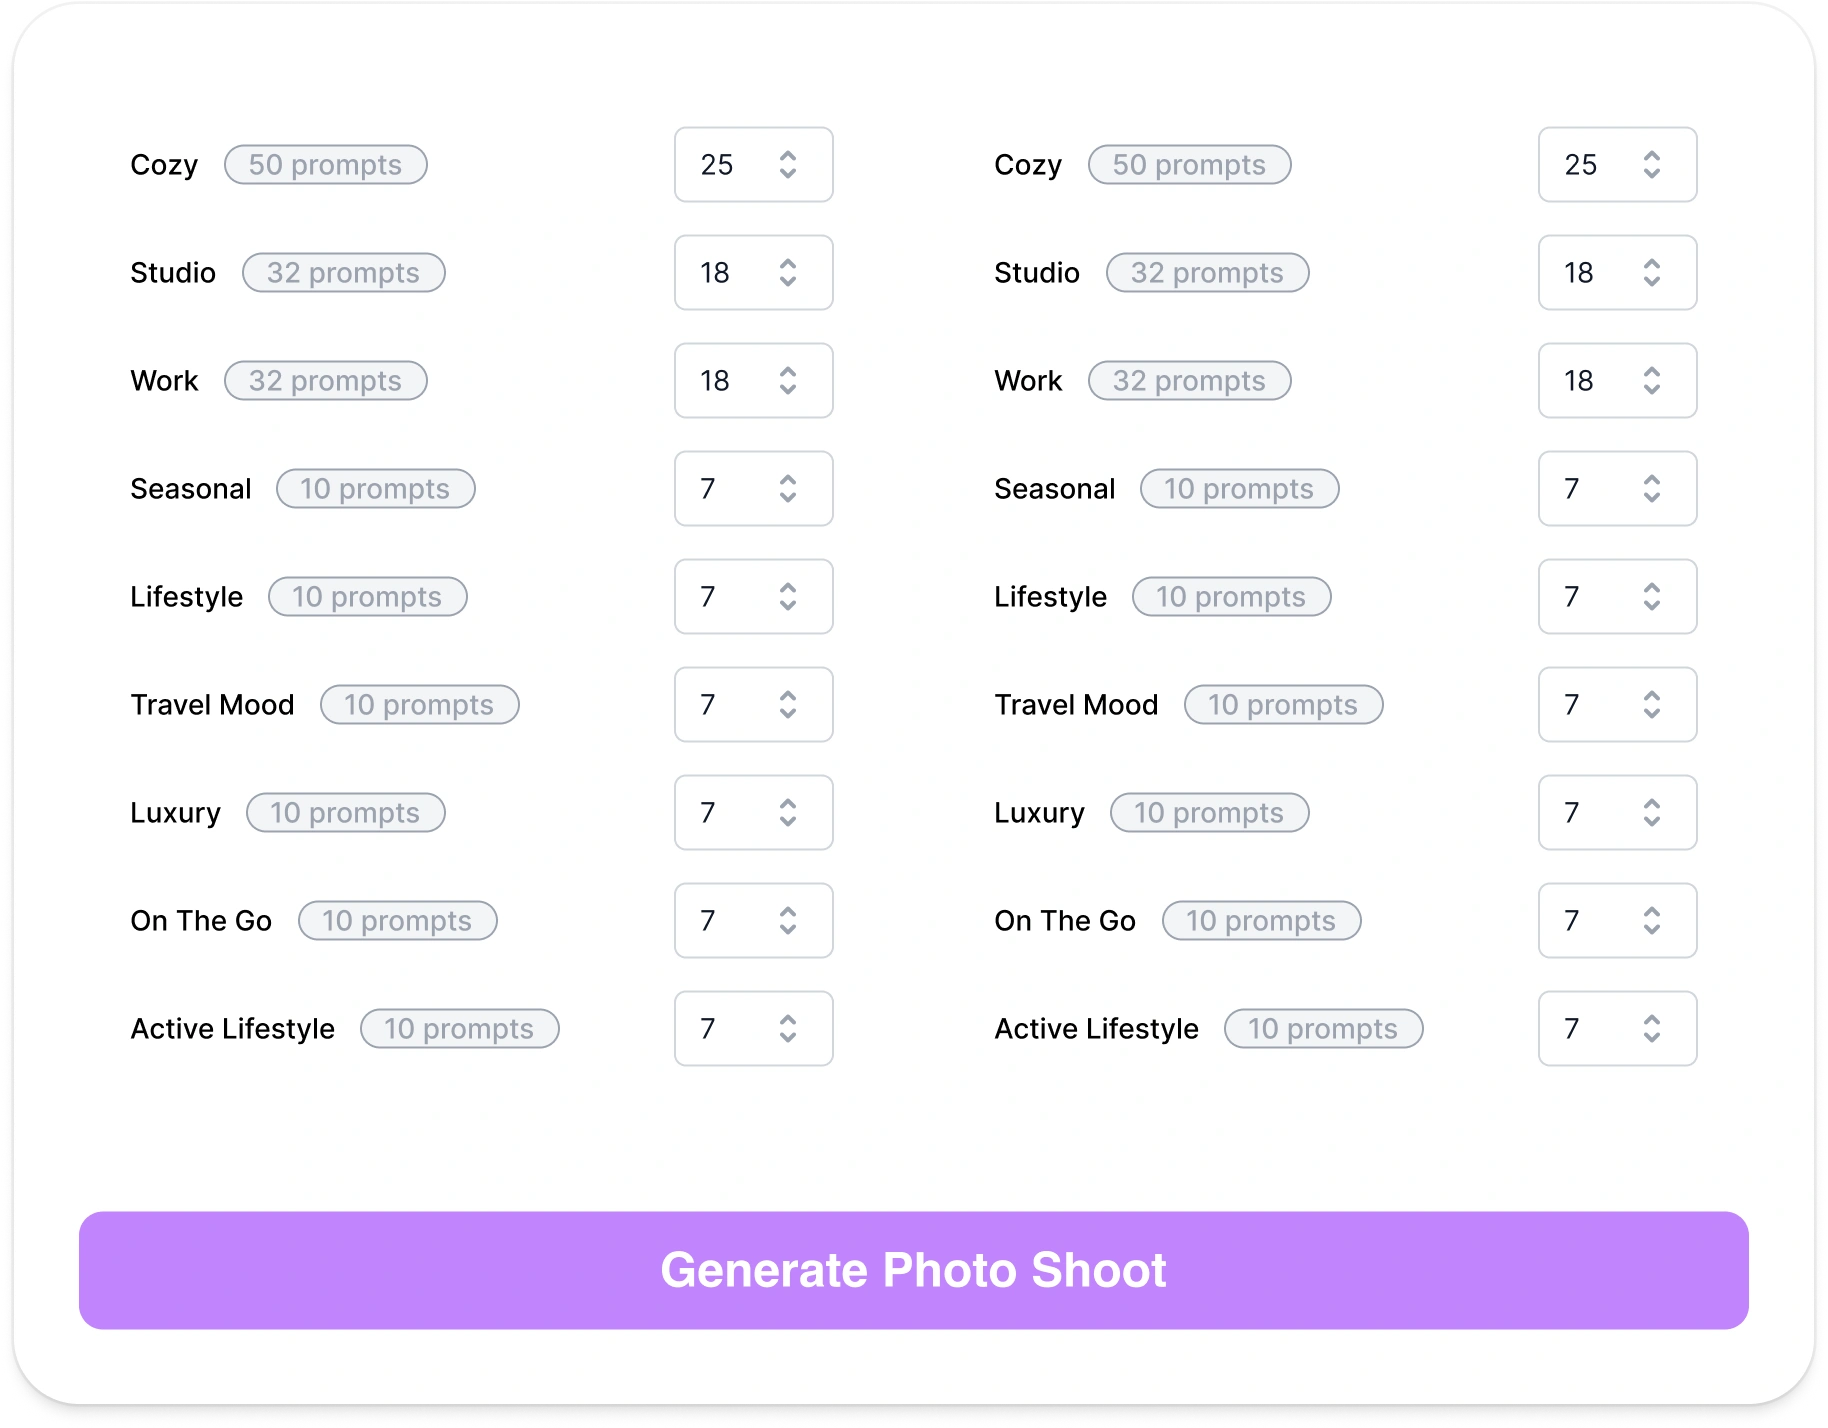Select the Cozy category label

coord(164,164)
